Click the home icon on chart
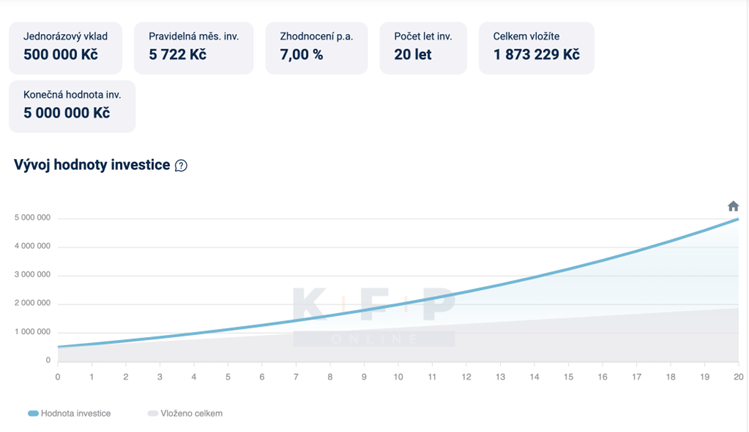This screenshot has width=749, height=432. (x=733, y=206)
